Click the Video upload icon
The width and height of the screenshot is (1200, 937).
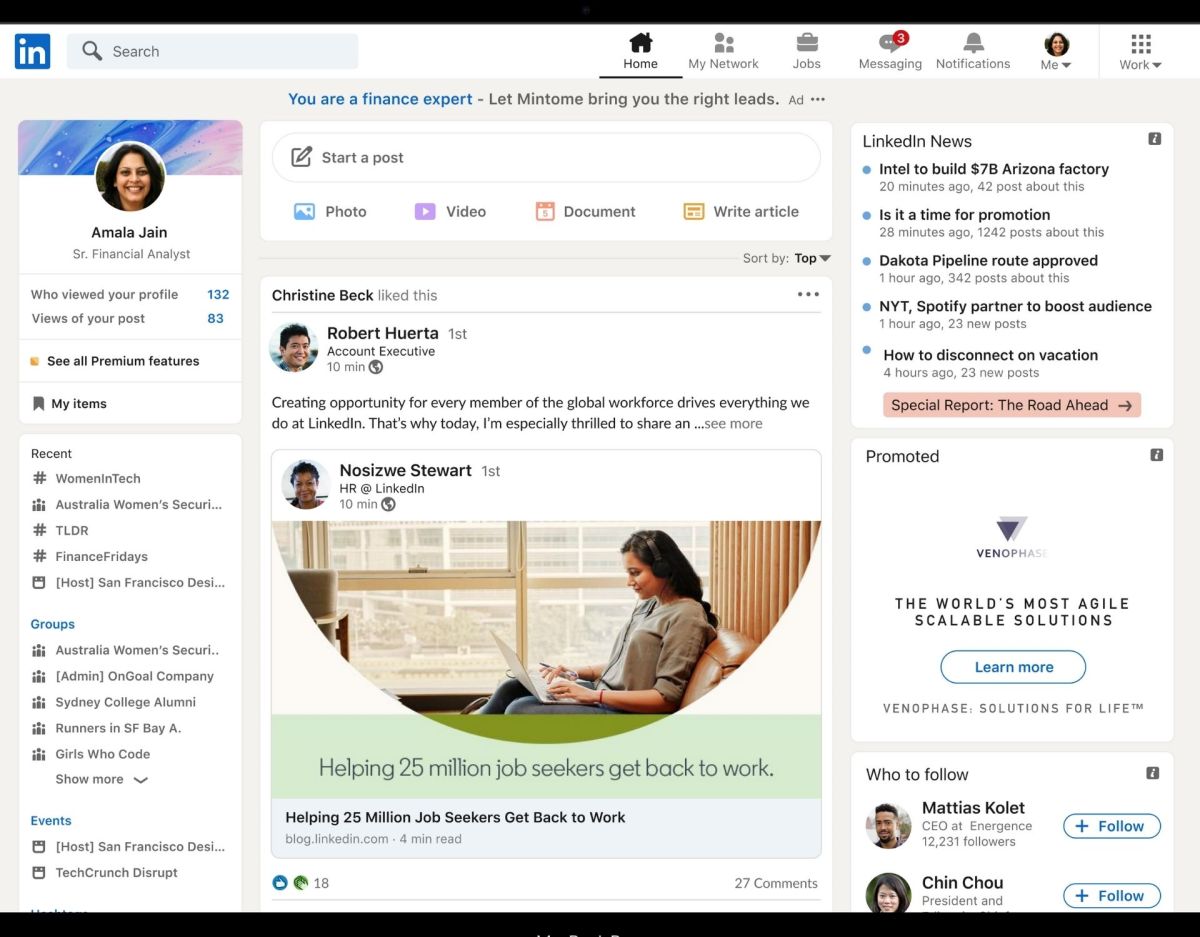(425, 212)
